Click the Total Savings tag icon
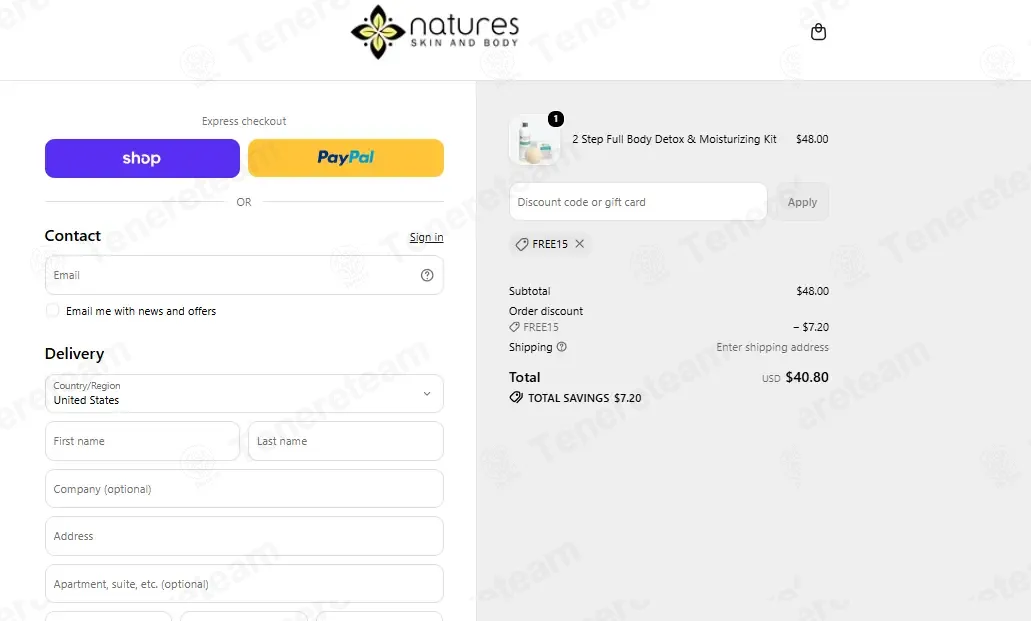The height and width of the screenshot is (621, 1031). click(516, 397)
